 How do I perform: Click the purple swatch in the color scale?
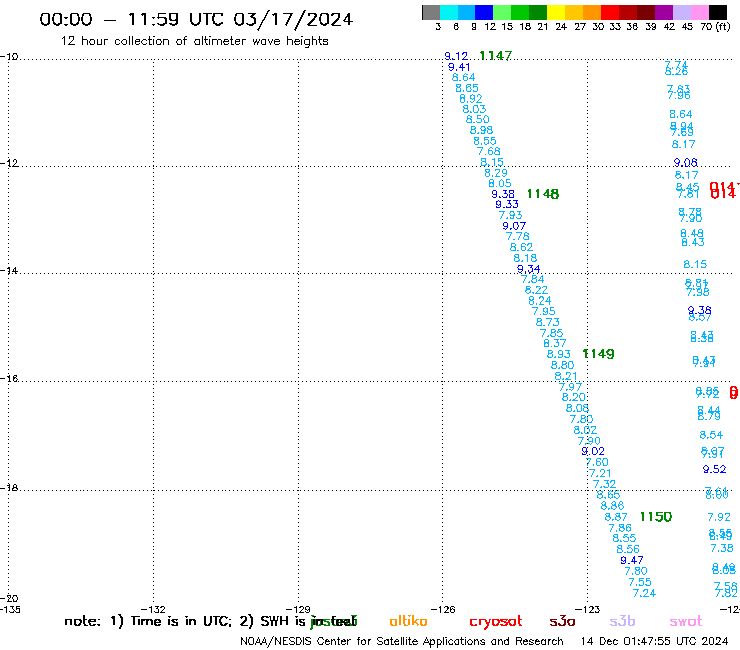coord(663,12)
